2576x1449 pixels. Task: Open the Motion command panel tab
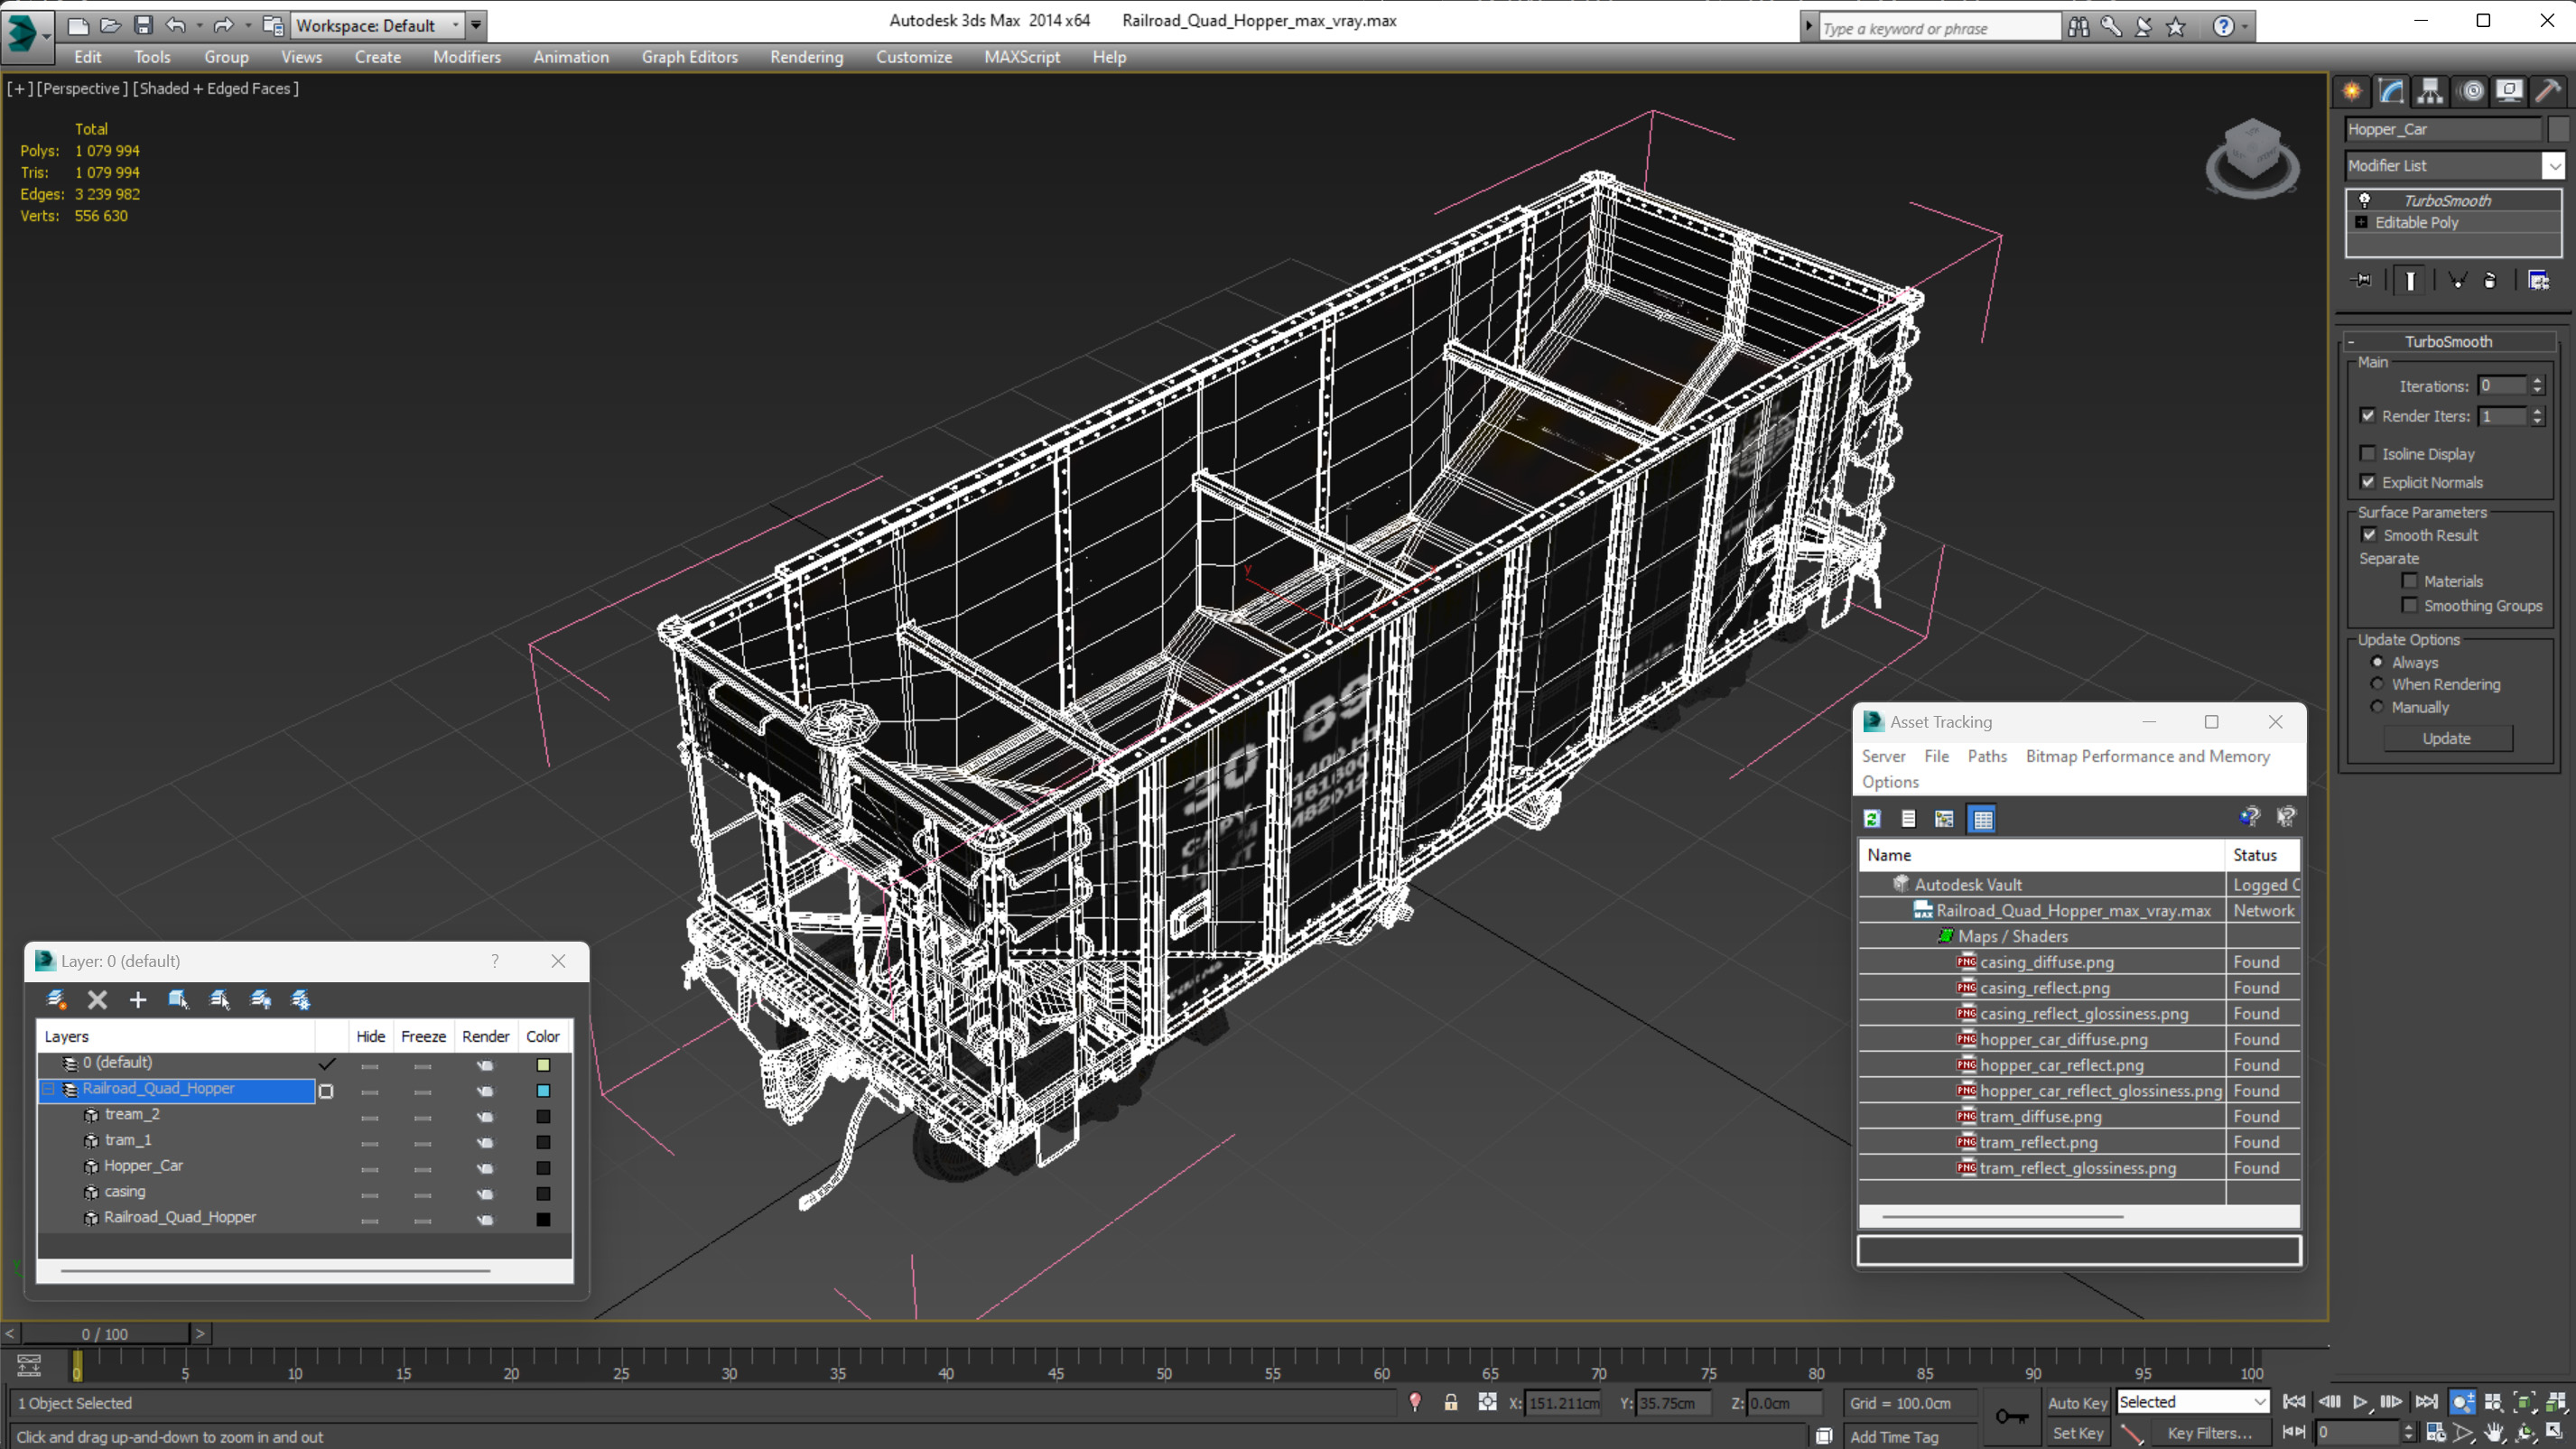(x=2472, y=91)
